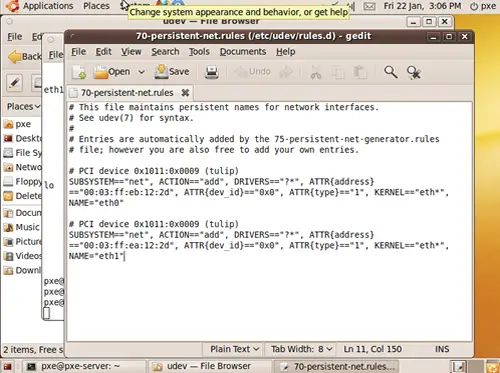Click the NAME="eth1" line in editor
The image size is (500, 373).
[x=96, y=256]
